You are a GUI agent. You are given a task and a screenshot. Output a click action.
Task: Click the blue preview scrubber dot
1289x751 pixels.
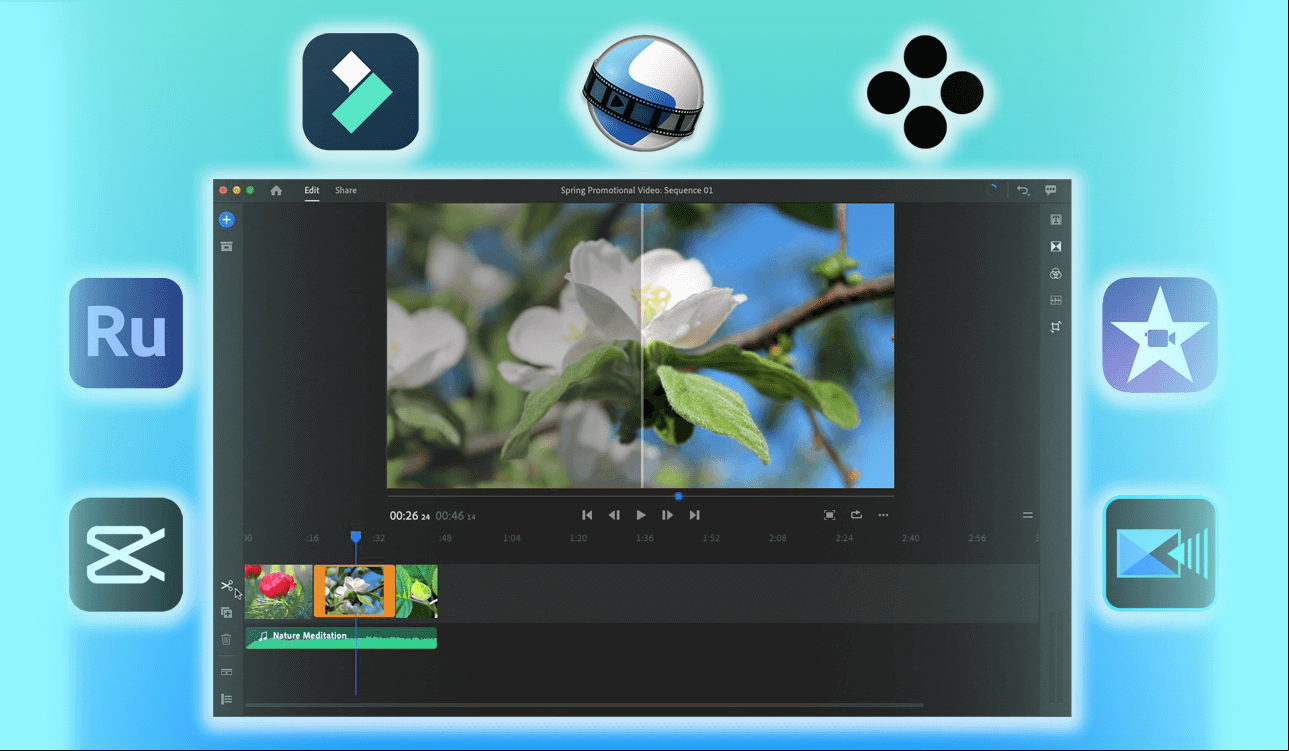(x=678, y=496)
